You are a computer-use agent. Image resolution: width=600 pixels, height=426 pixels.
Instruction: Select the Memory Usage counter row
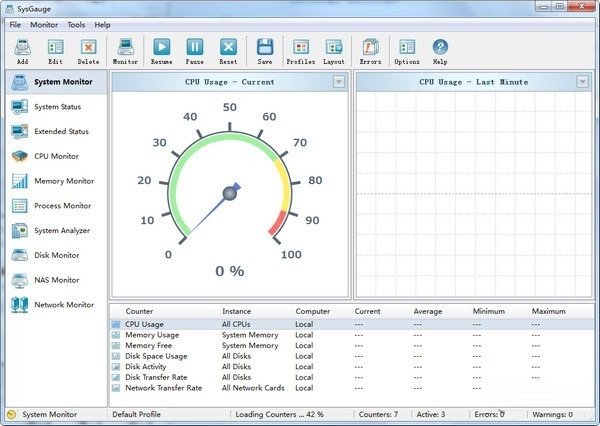pos(152,335)
